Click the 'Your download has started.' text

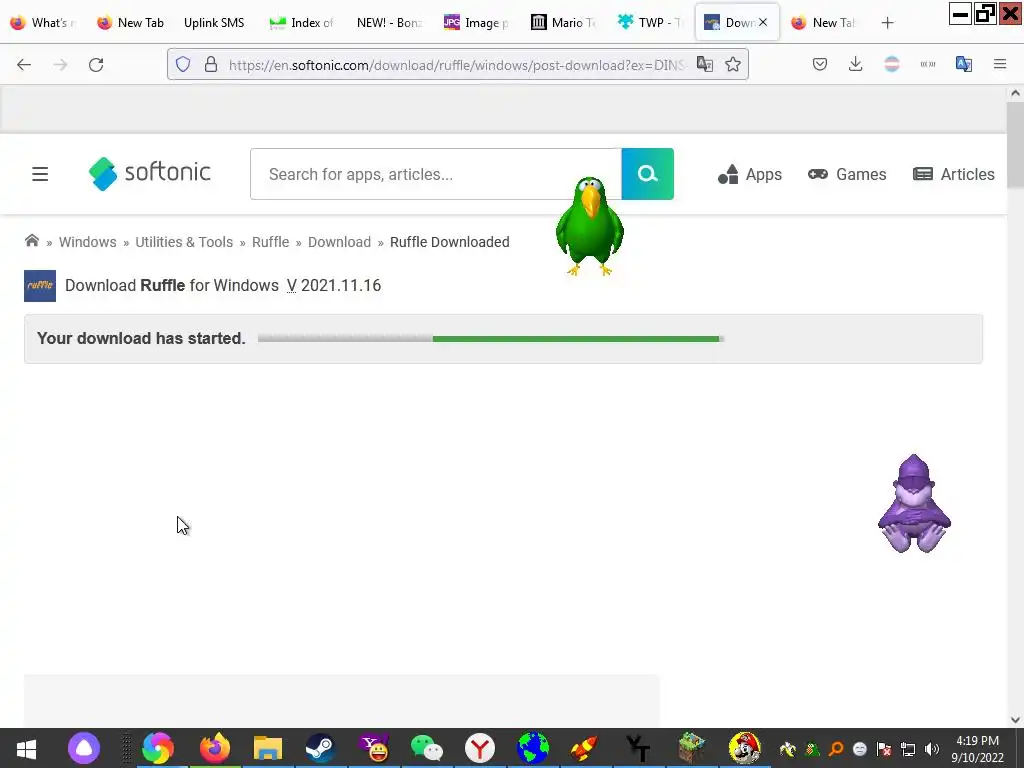pos(141,338)
